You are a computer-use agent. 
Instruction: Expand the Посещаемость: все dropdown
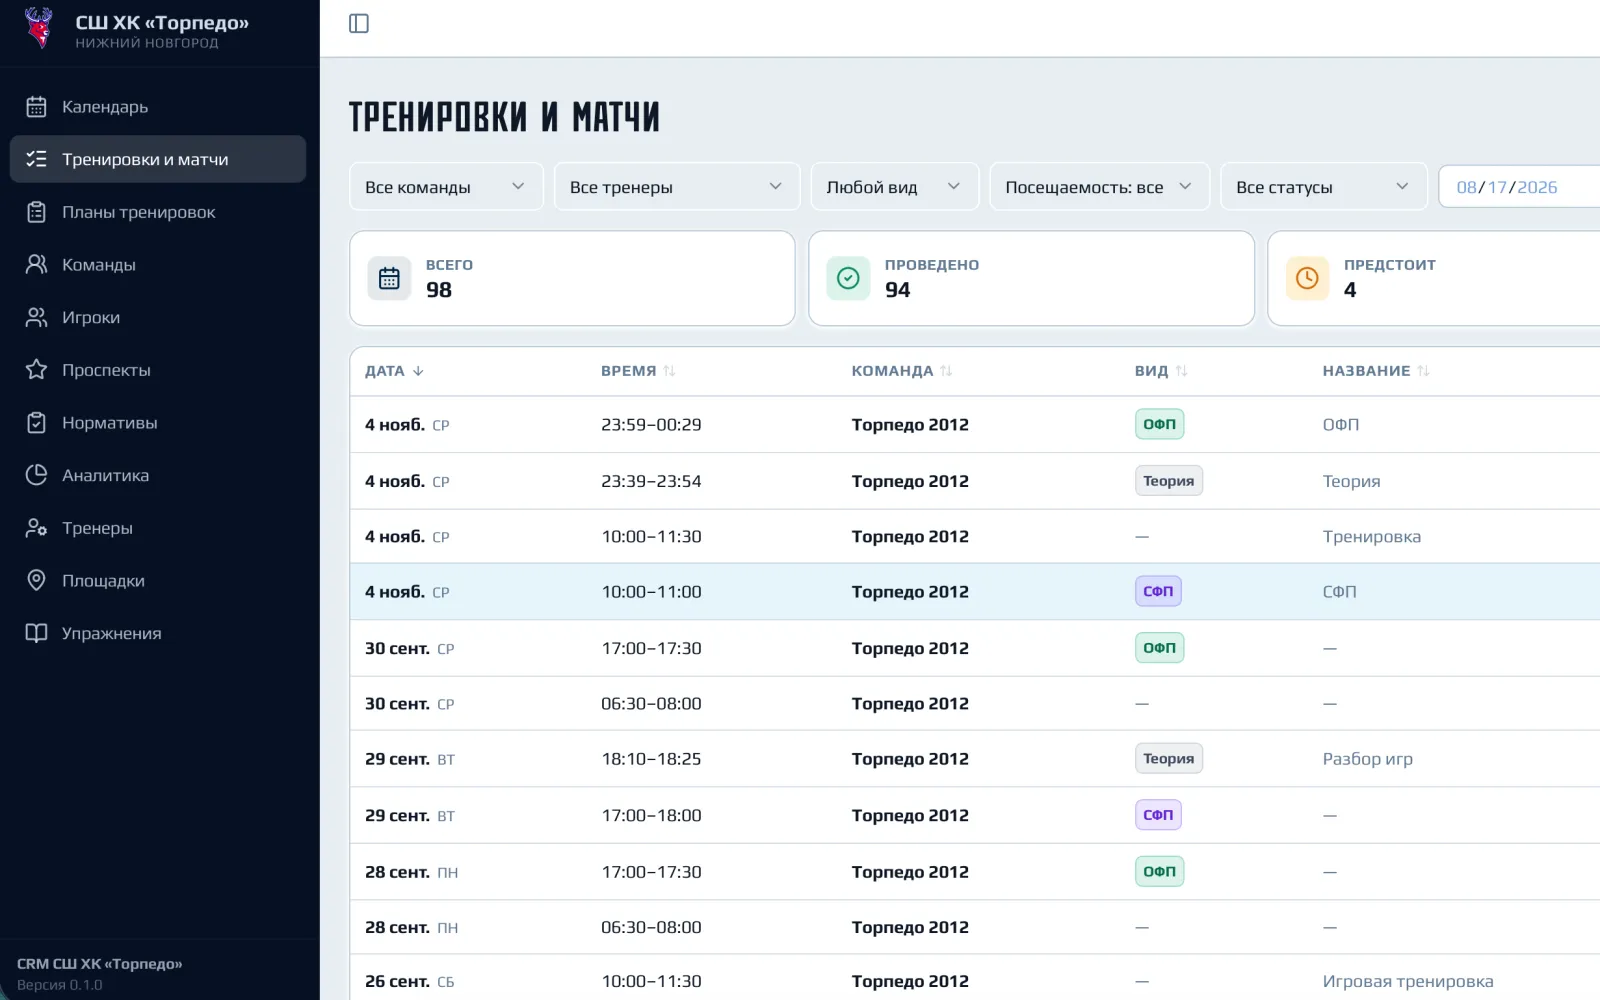(x=1099, y=187)
